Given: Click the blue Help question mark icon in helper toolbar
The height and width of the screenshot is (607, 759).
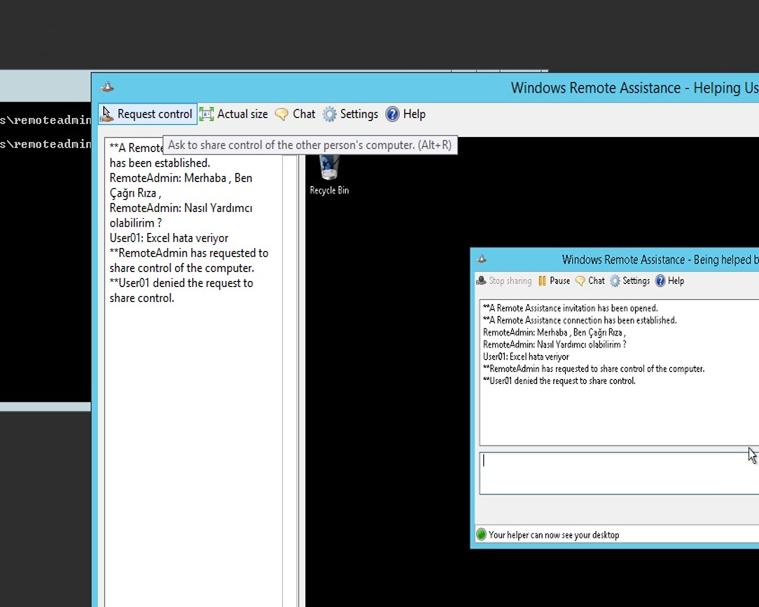Looking at the screenshot, I should pyautogui.click(x=392, y=114).
